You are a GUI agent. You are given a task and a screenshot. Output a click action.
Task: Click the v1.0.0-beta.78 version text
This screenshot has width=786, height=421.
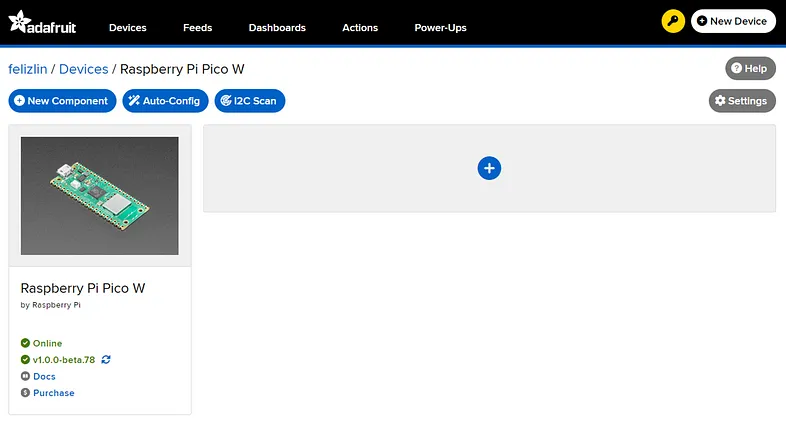pyautogui.click(x=64, y=360)
